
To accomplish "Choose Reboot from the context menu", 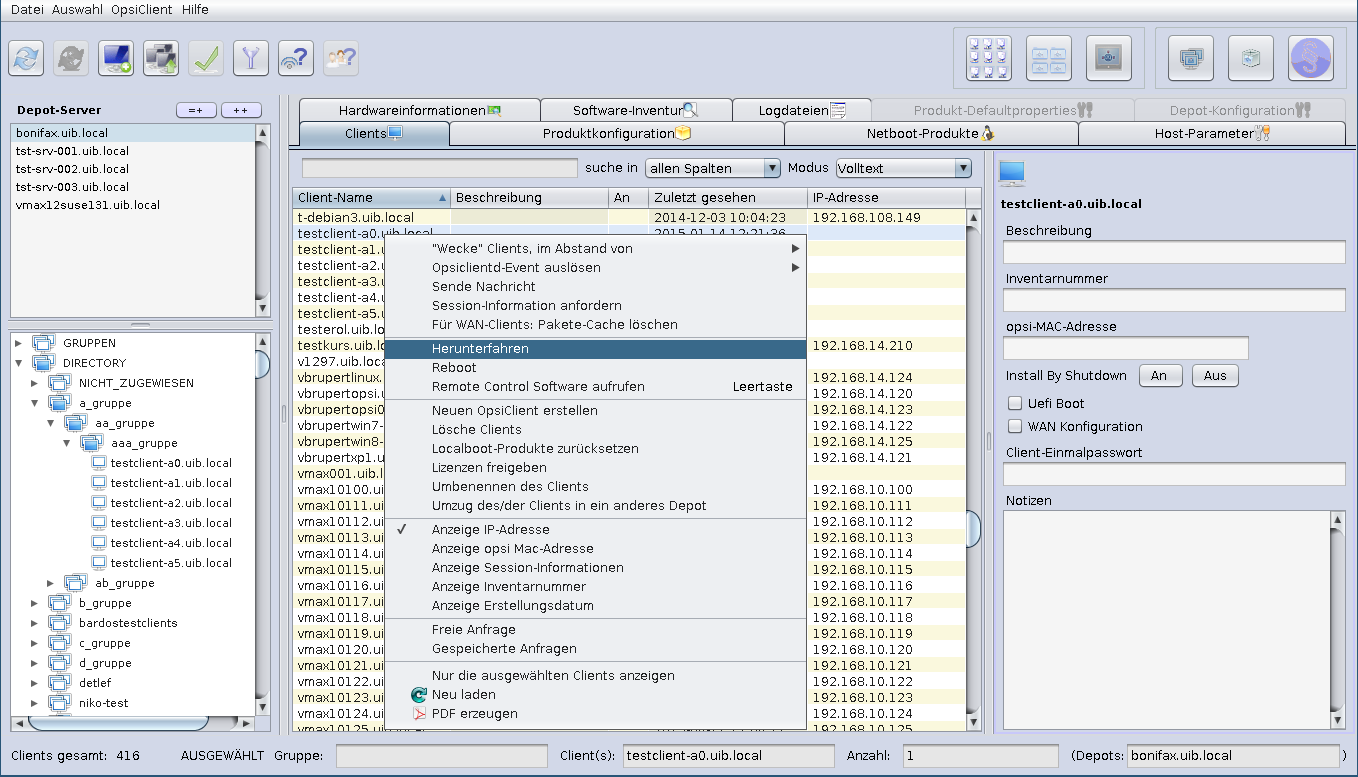I will point(596,368).
